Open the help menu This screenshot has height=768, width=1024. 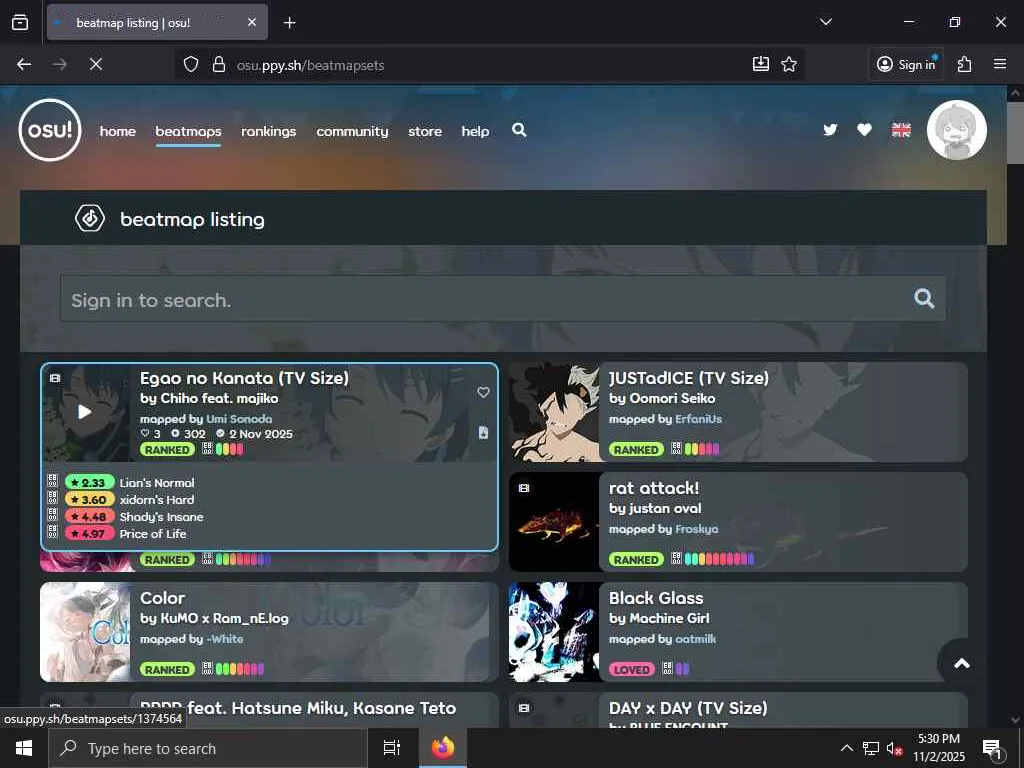(475, 131)
